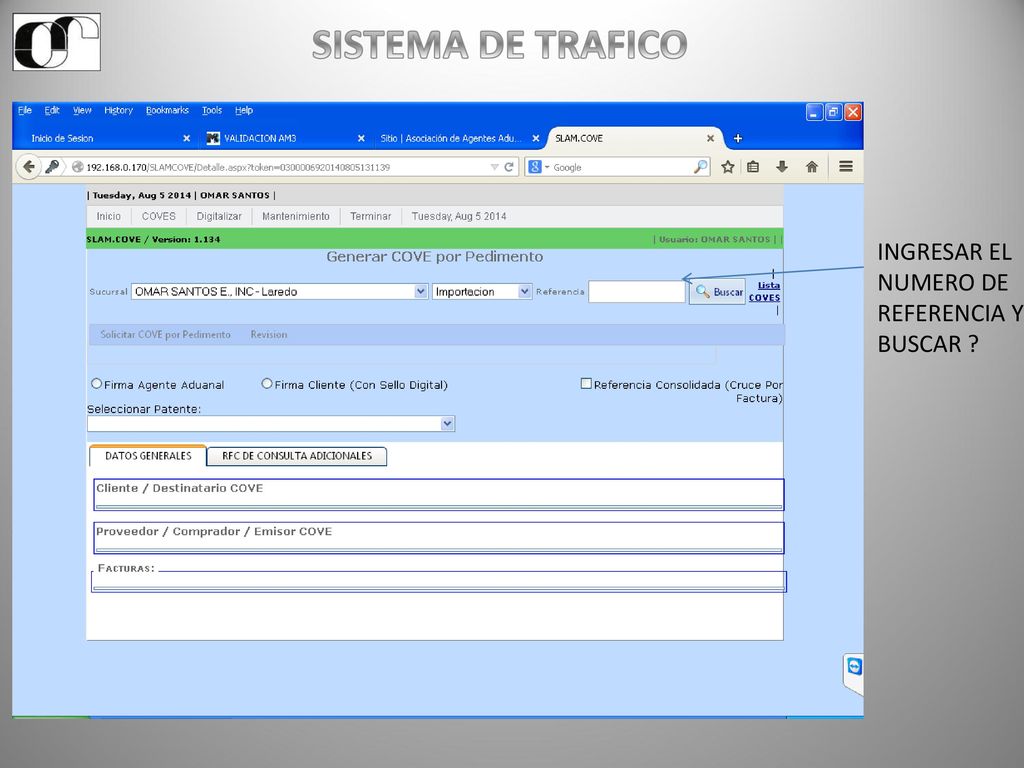
Task: Click into the Referencia input field
Action: click(637, 292)
